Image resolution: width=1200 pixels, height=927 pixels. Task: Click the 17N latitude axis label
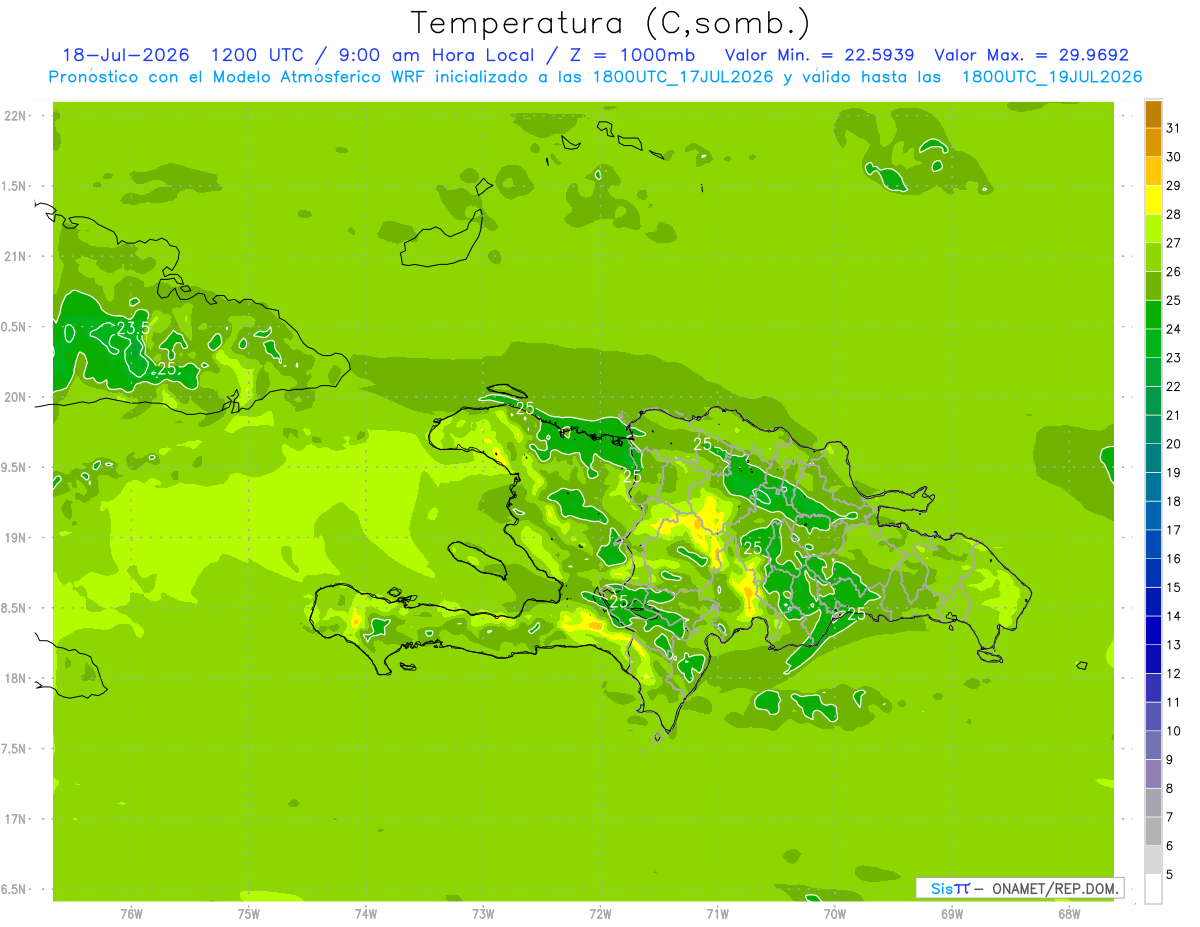(x=14, y=819)
